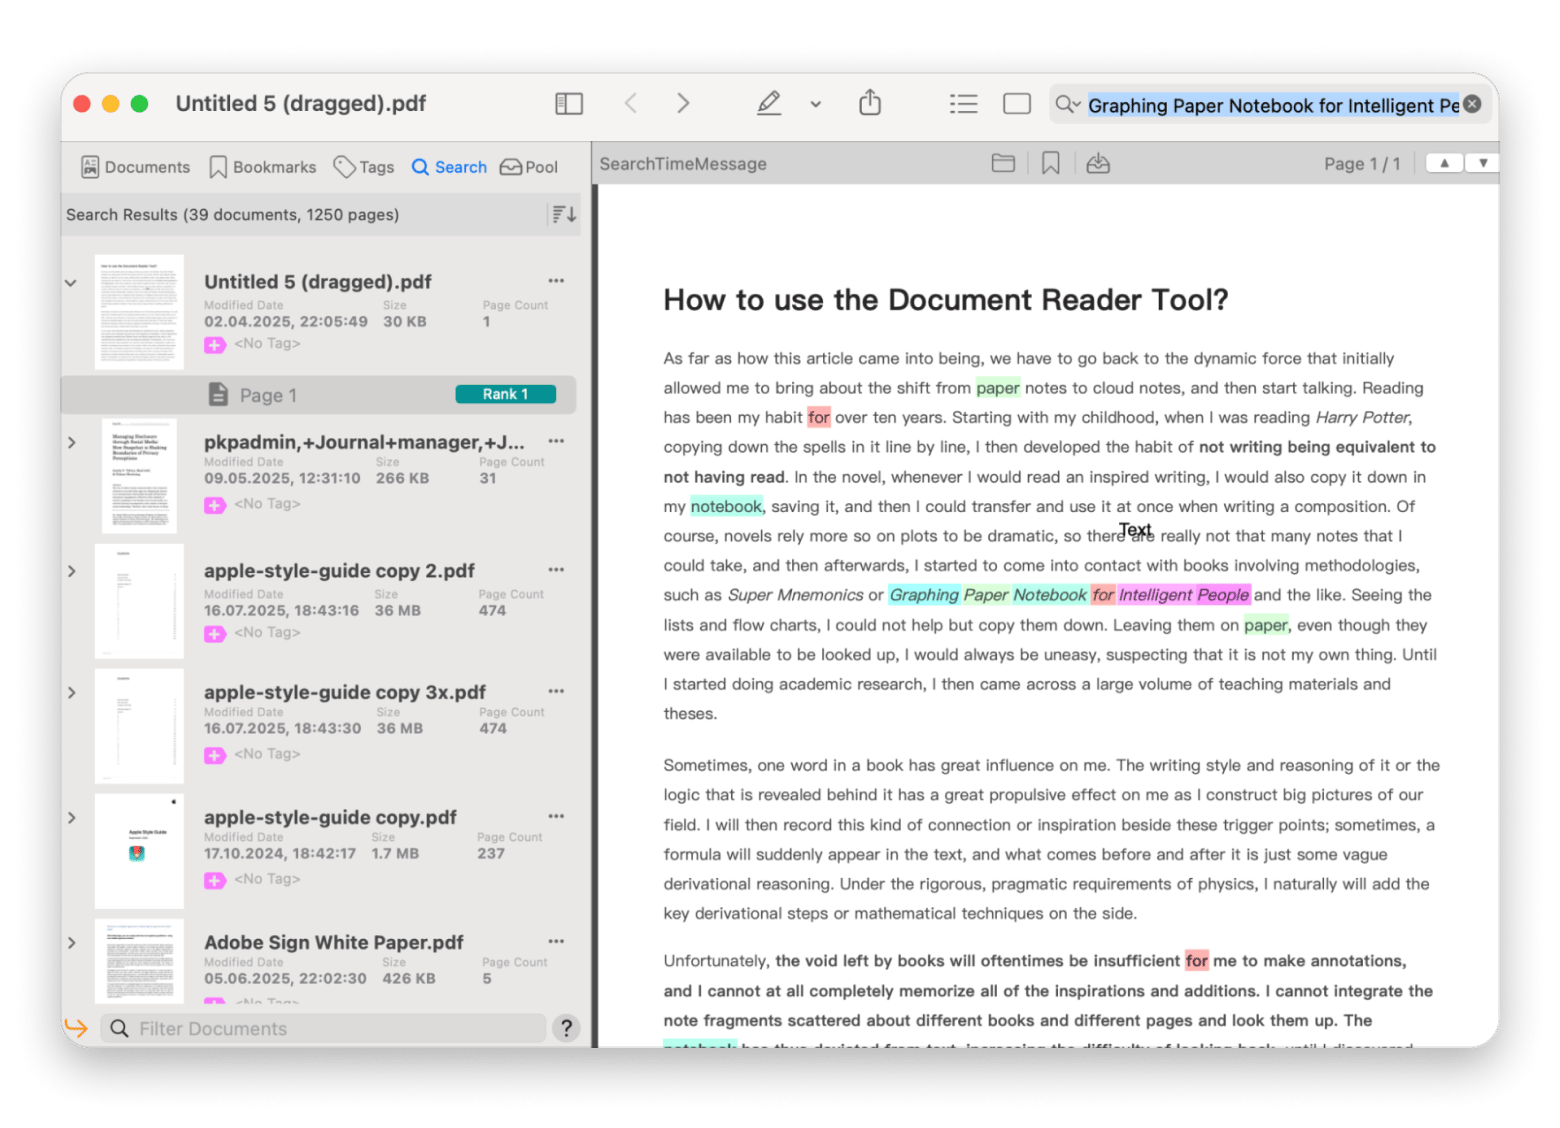
Task: Click the Search Results summary text
Action: click(x=232, y=215)
